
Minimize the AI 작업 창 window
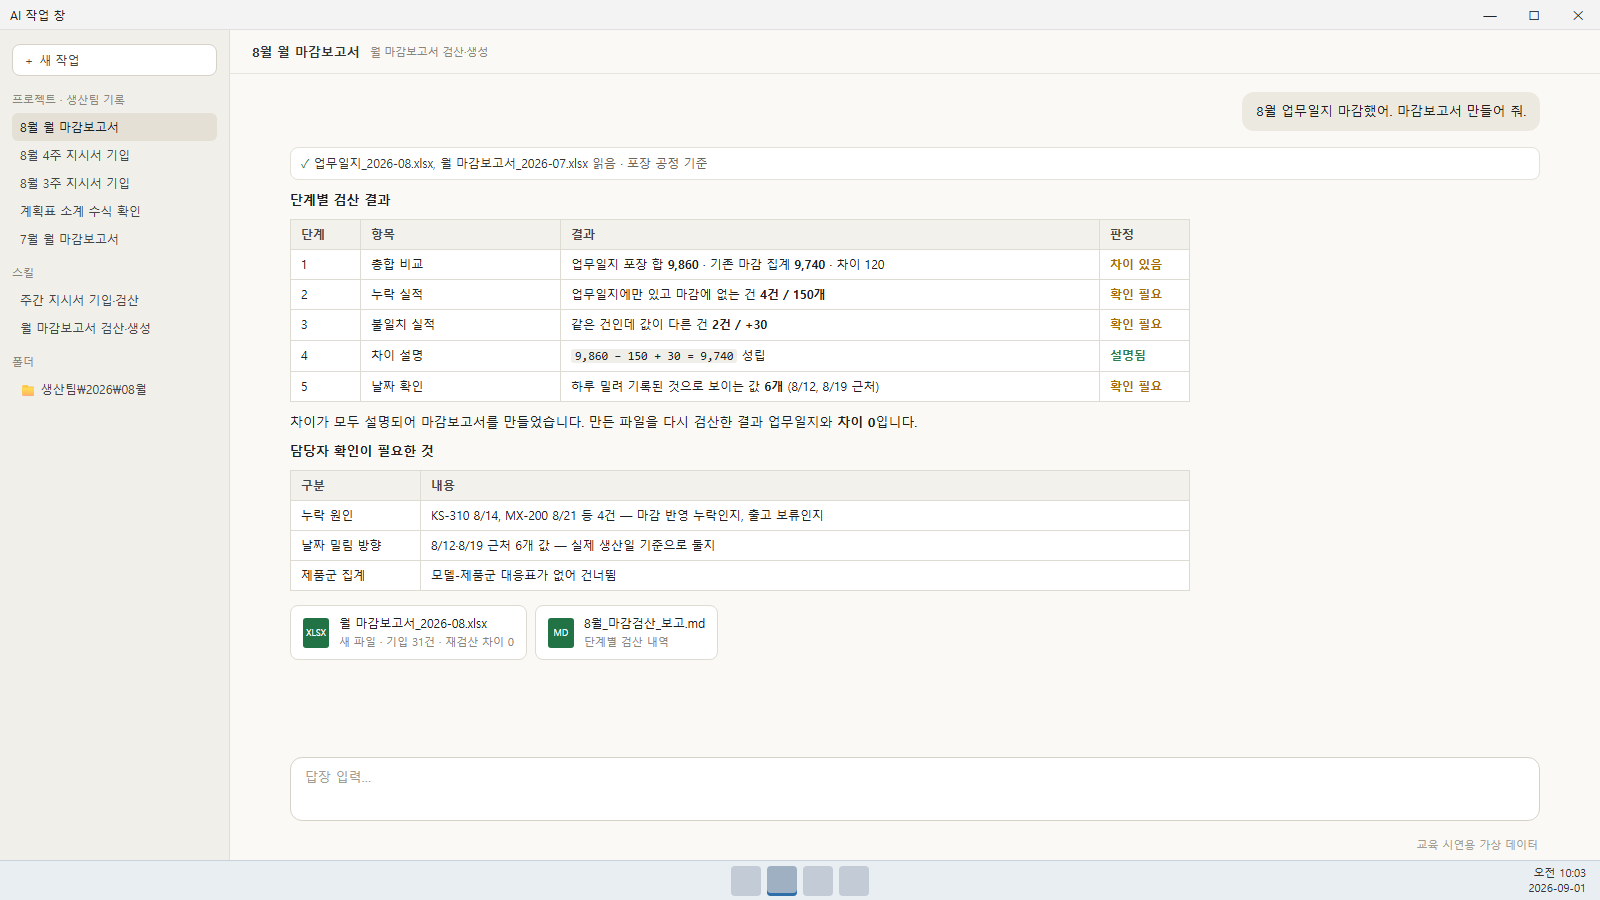pyautogui.click(x=1490, y=15)
